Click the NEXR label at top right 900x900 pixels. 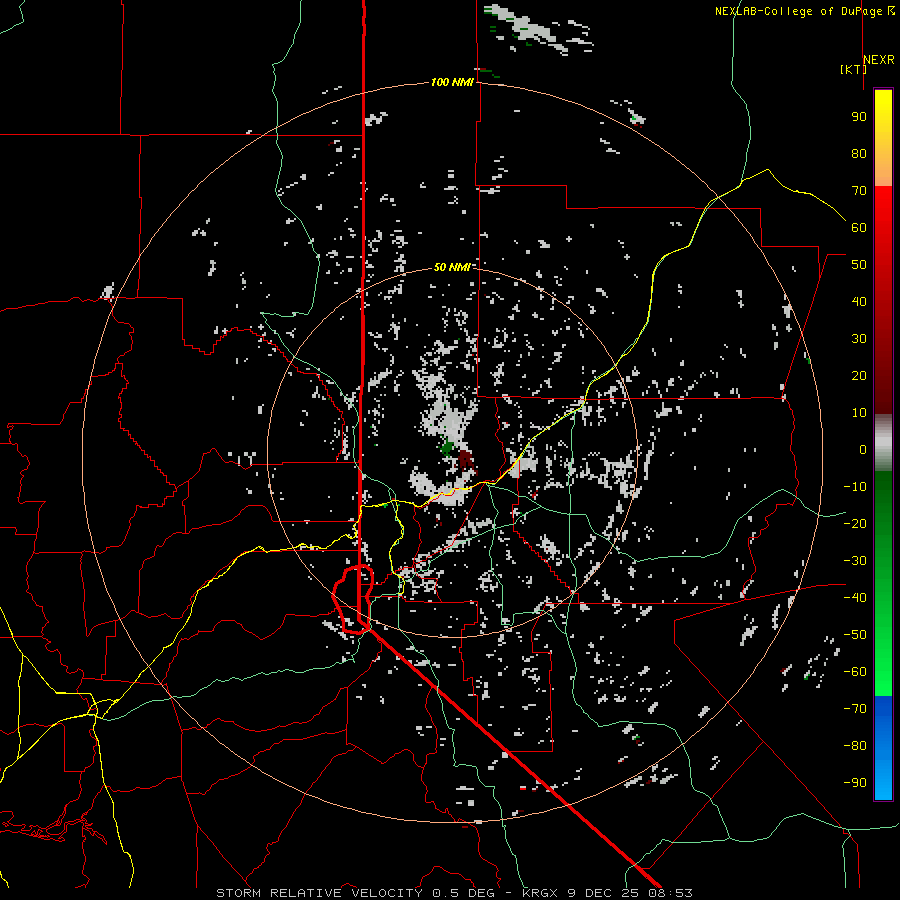click(879, 60)
